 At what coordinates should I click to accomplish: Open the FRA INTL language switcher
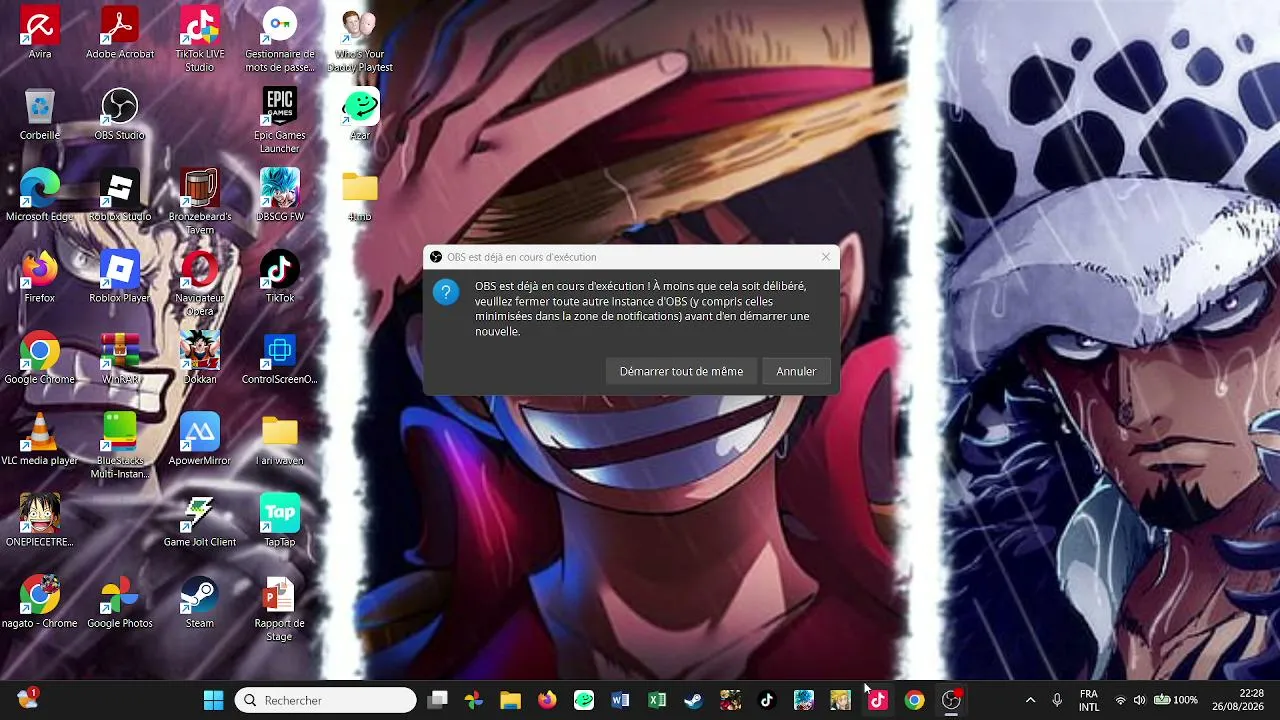(x=1089, y=700)
